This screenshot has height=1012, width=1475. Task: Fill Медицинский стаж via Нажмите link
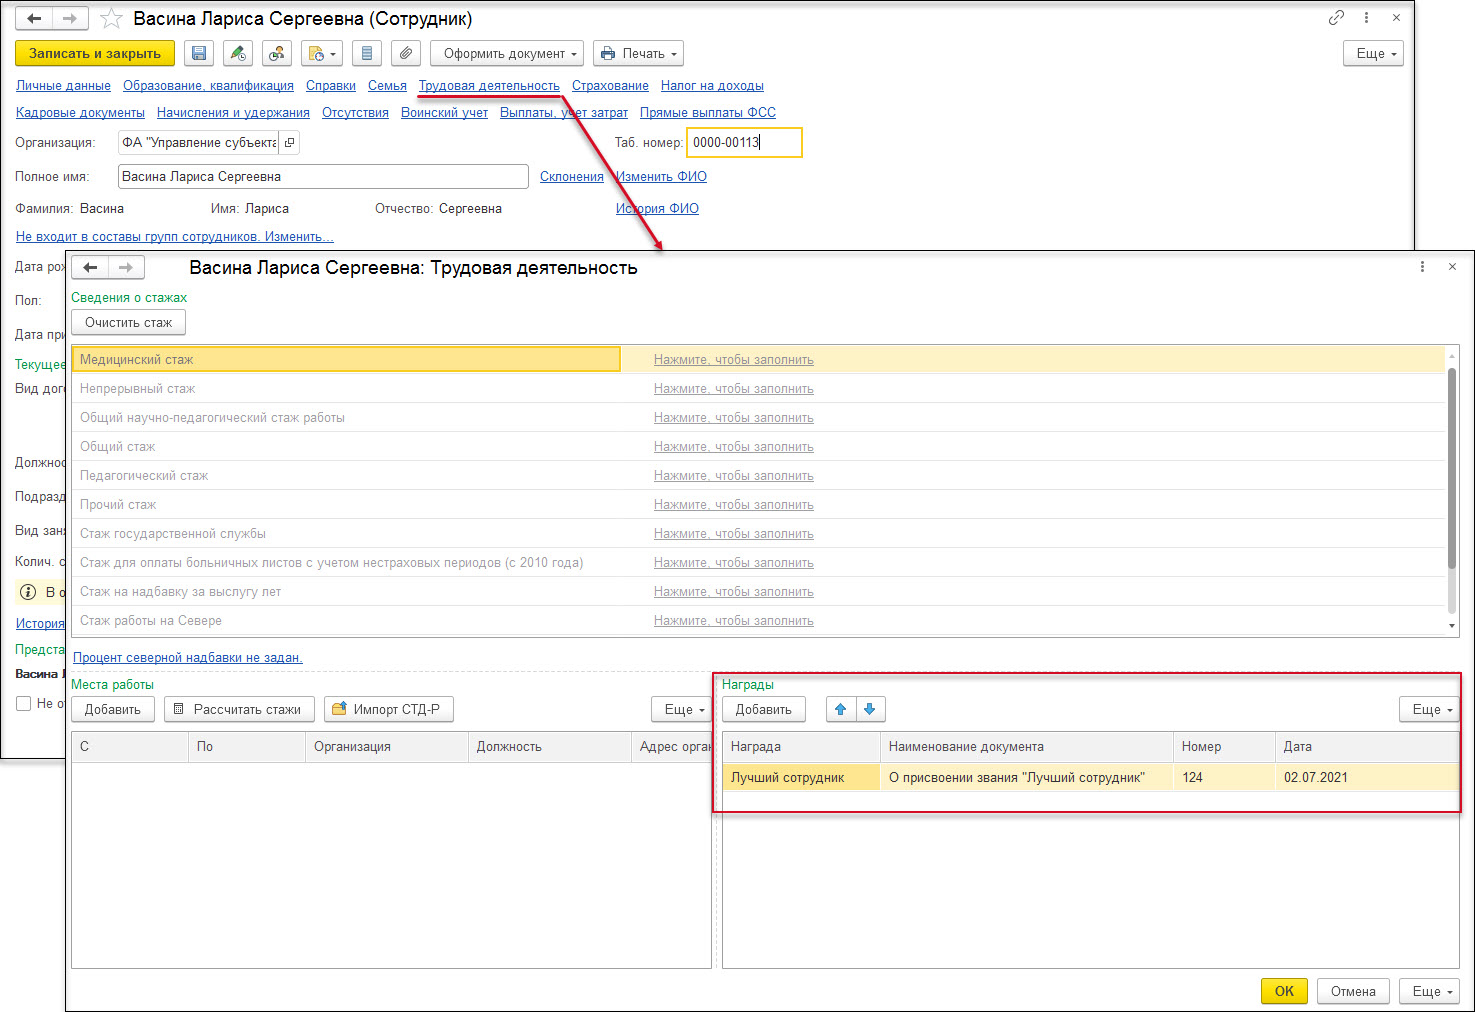(x=734, y=360)
